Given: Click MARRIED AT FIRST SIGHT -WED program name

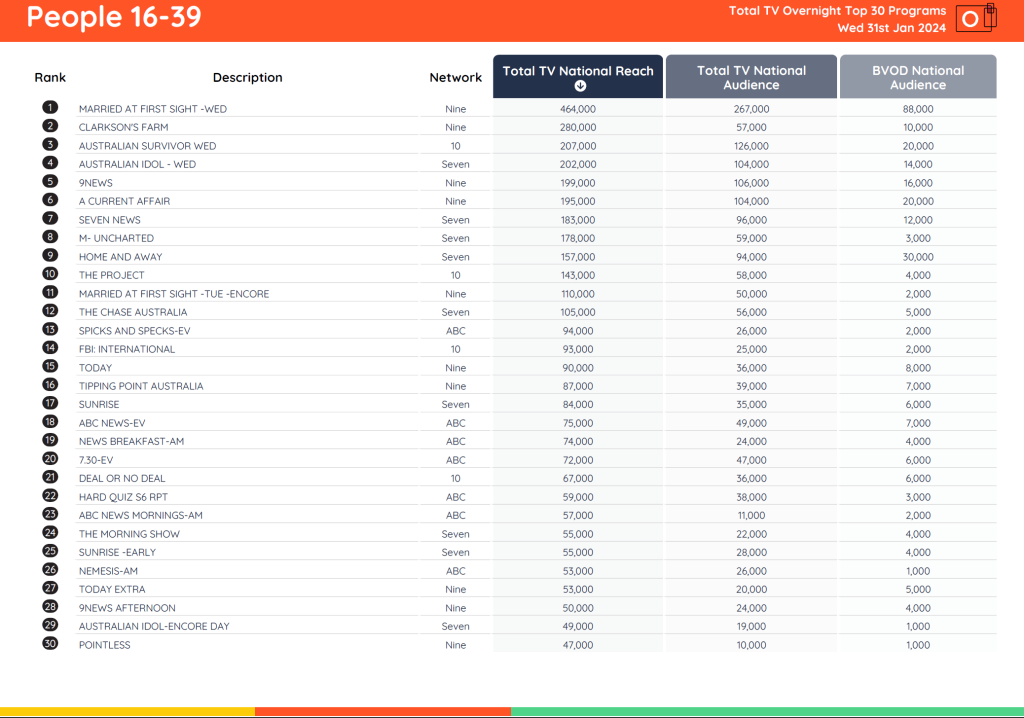Looking at the screenshot, I should pos(150,109).
